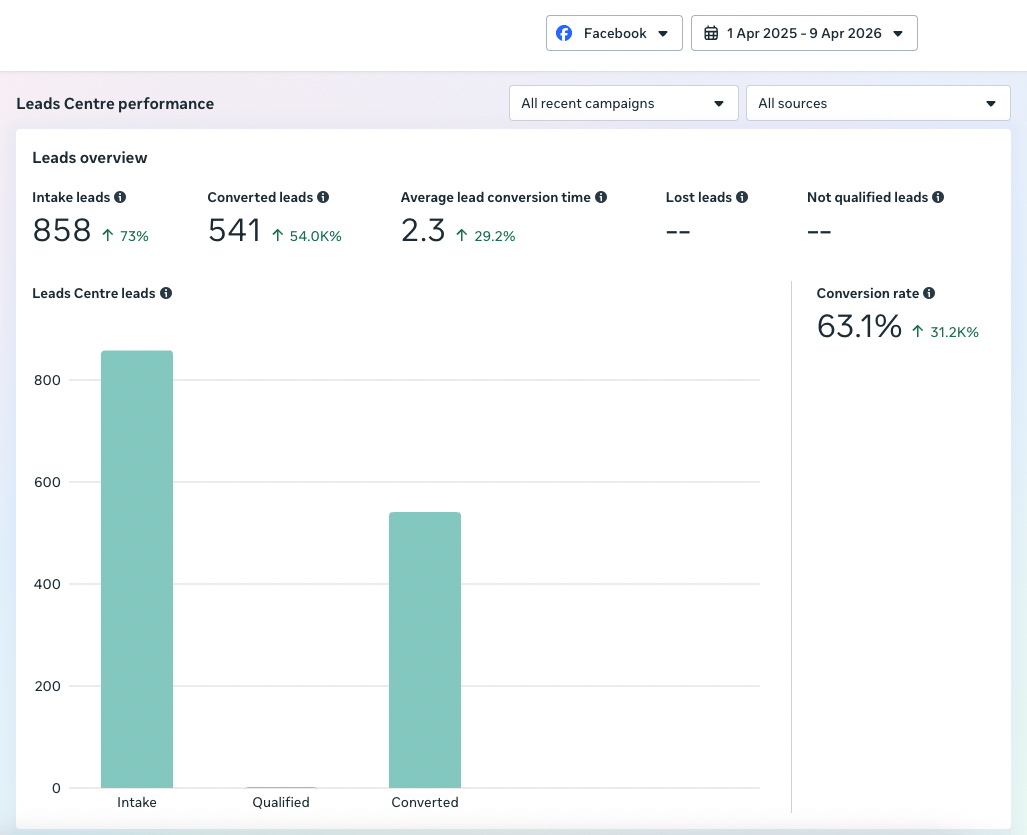
Task: Click the Qualified label on chart axis
Action: (x=281, y=802)
